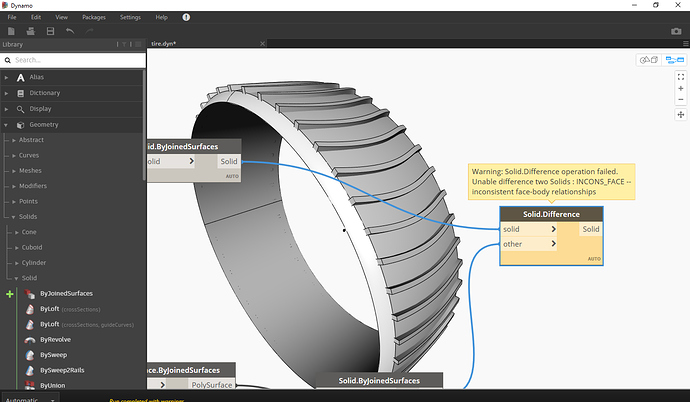
Task: Open the Packages menu
Action: [94, 17]
